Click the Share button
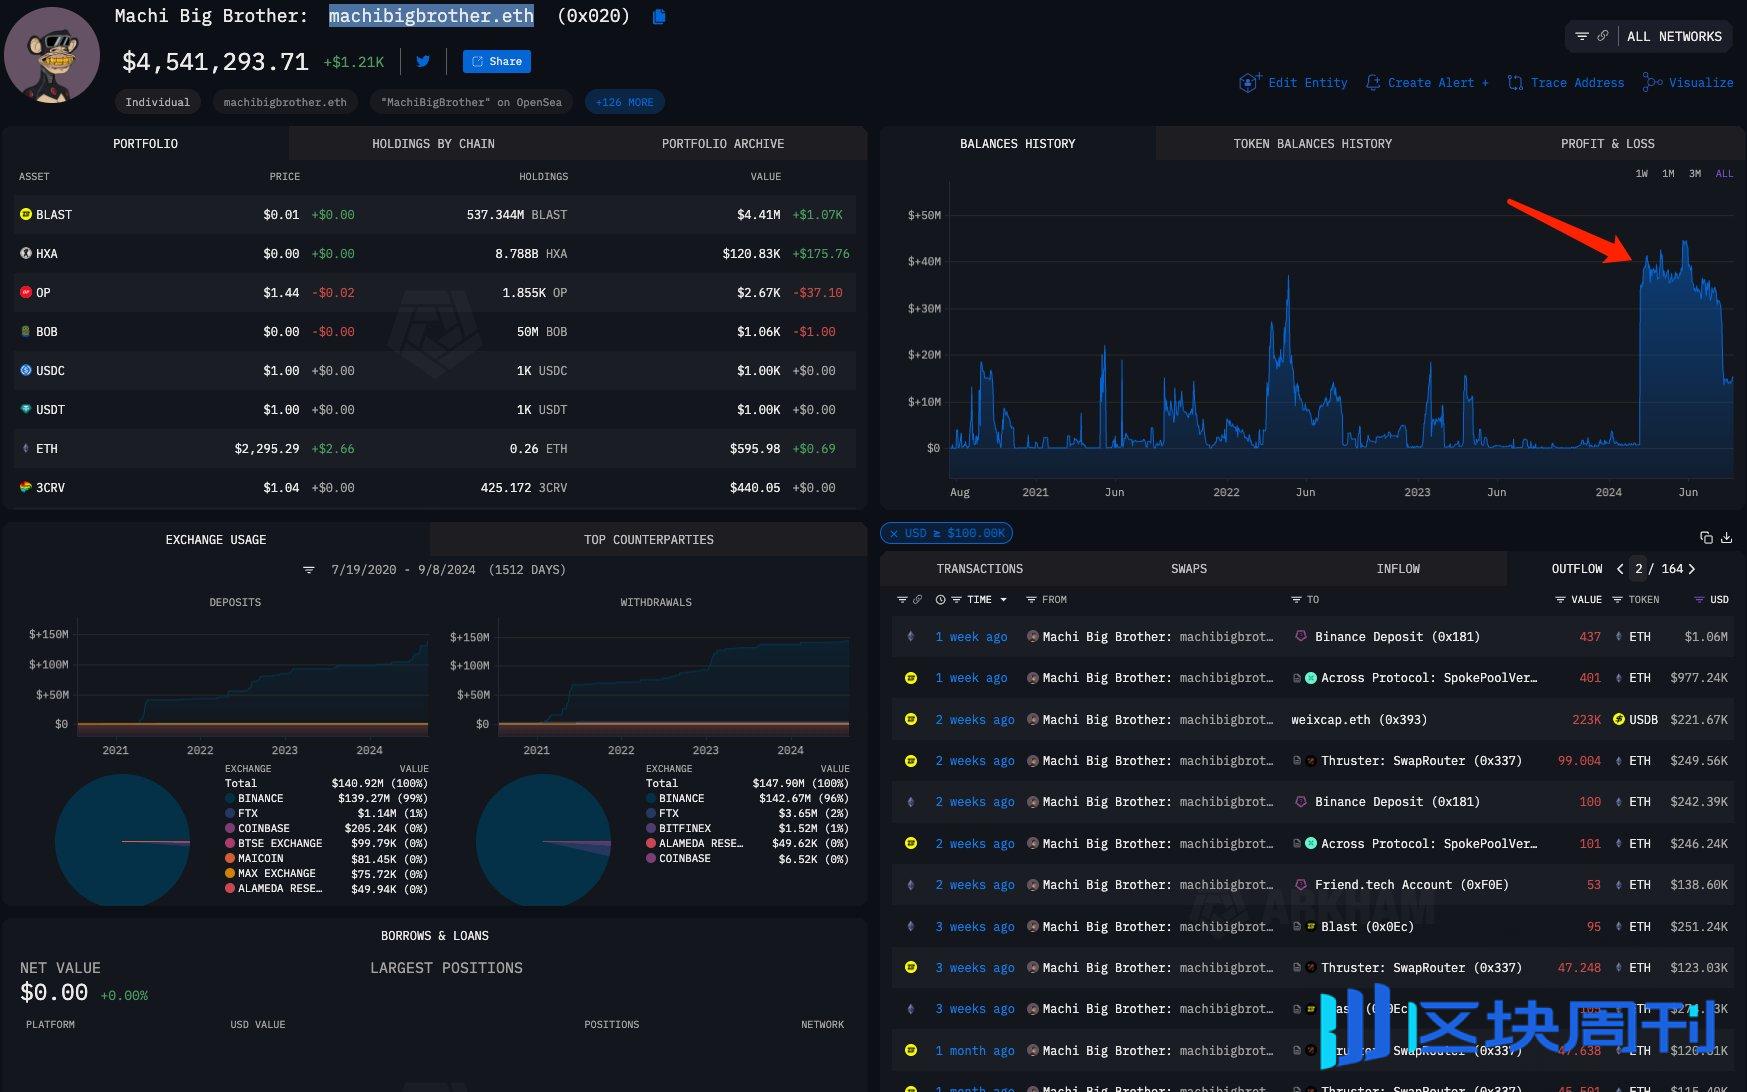This screenshot has height=1092, width=1747. point(497,62)
